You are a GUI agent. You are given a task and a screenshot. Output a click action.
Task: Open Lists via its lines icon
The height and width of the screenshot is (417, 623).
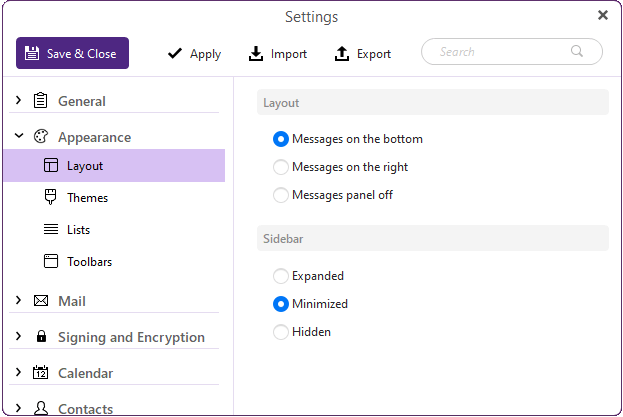pyautogui.click(x=50, y=230)
